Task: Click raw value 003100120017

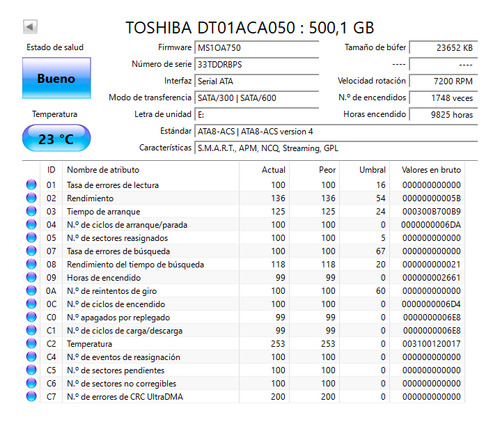Action: pos(431,344)
